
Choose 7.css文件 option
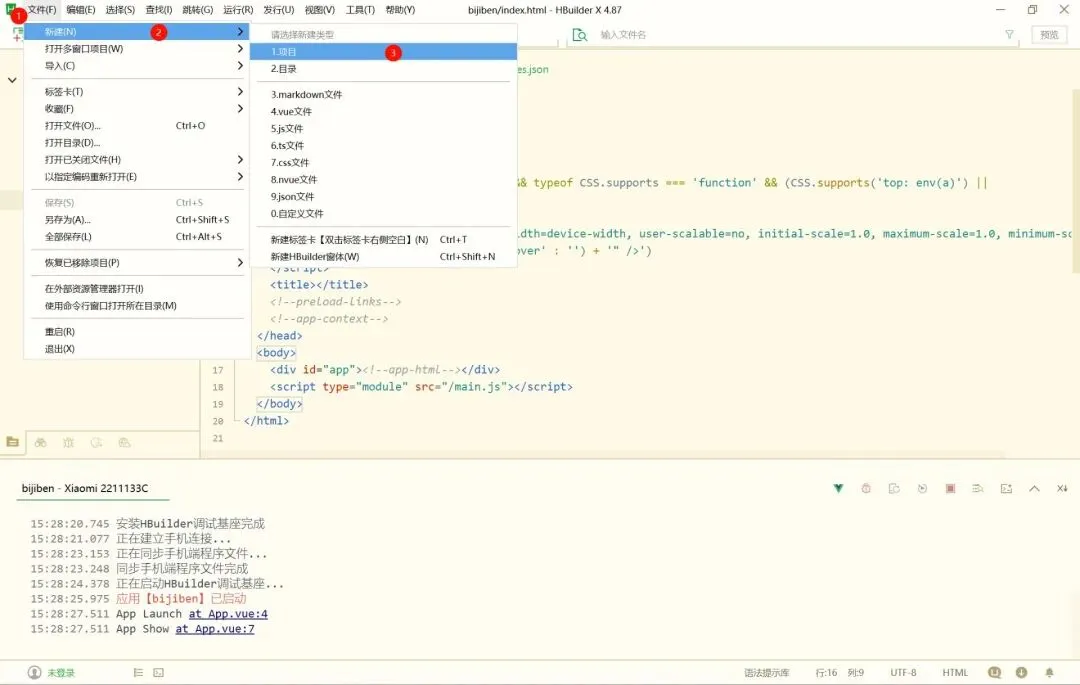(x=384, y=162)
